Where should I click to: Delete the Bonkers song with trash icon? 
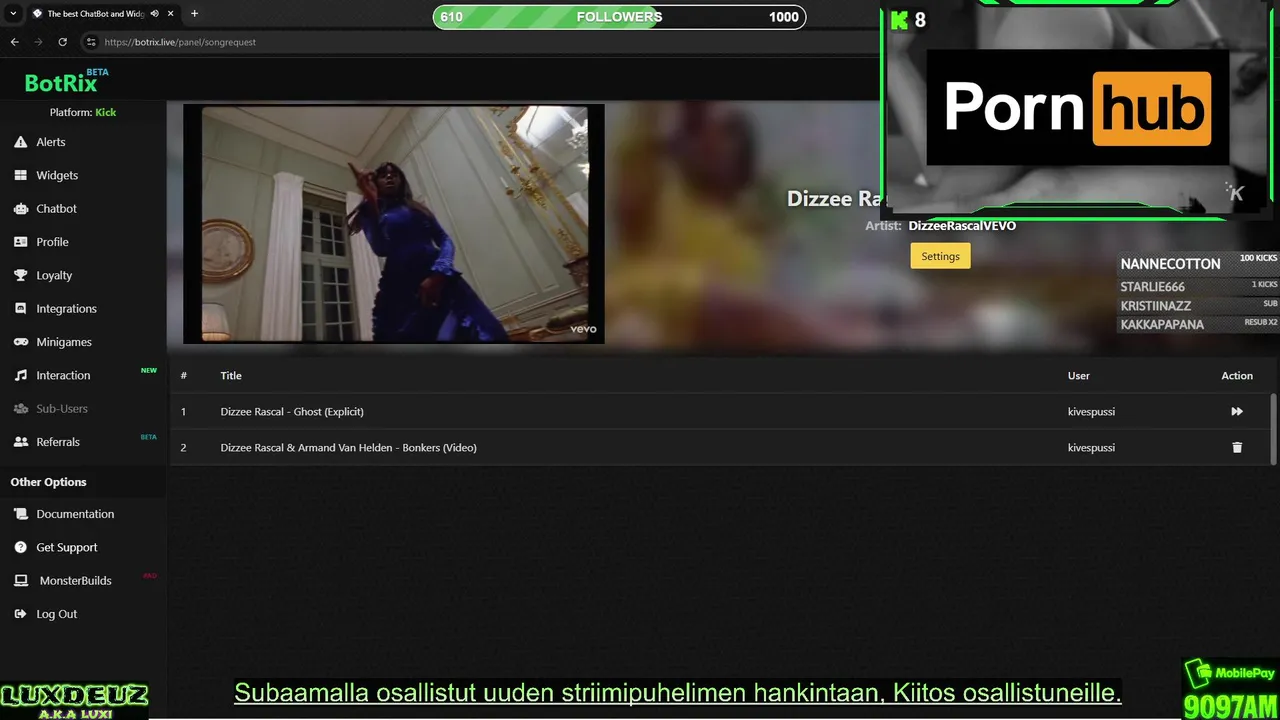pos(1237,448)
